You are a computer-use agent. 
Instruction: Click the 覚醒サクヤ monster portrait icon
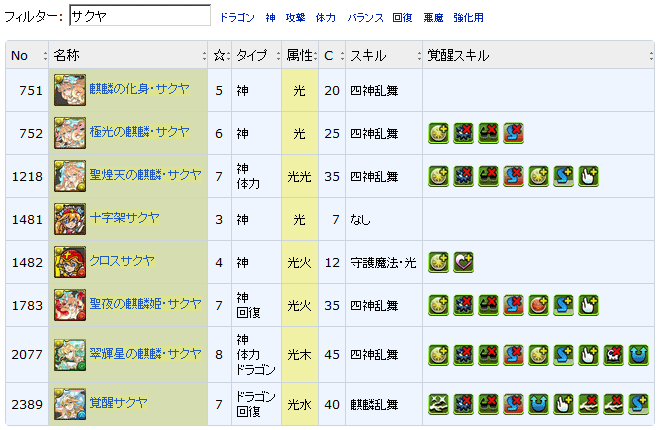click(x=70, y=404)
